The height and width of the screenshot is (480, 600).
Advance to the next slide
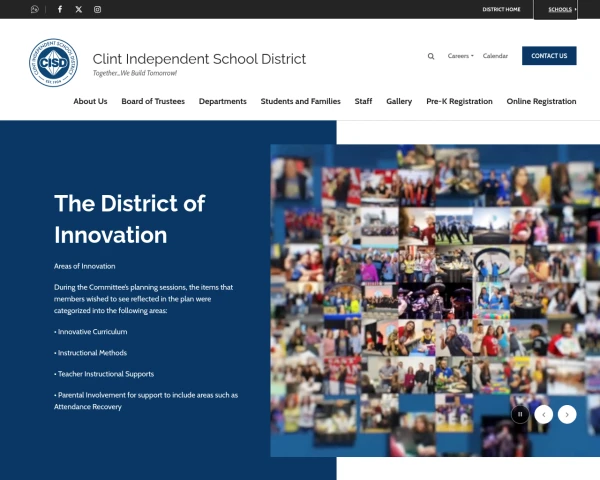[x=567, y=414]
